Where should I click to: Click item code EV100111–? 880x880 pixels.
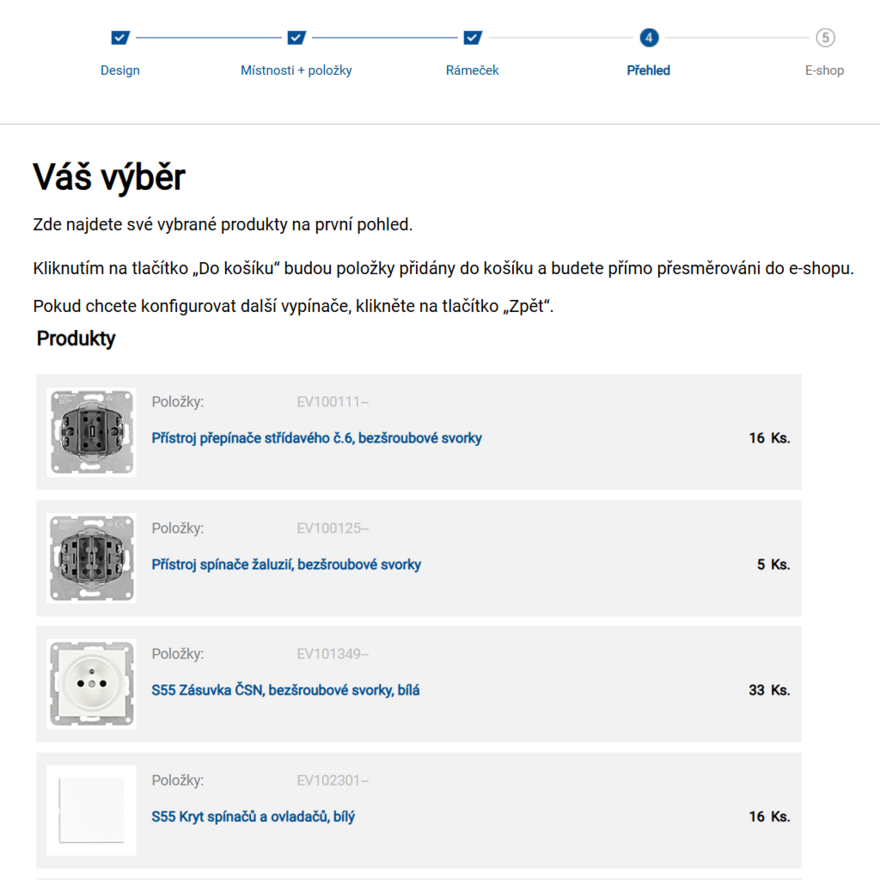click(332, 402)
